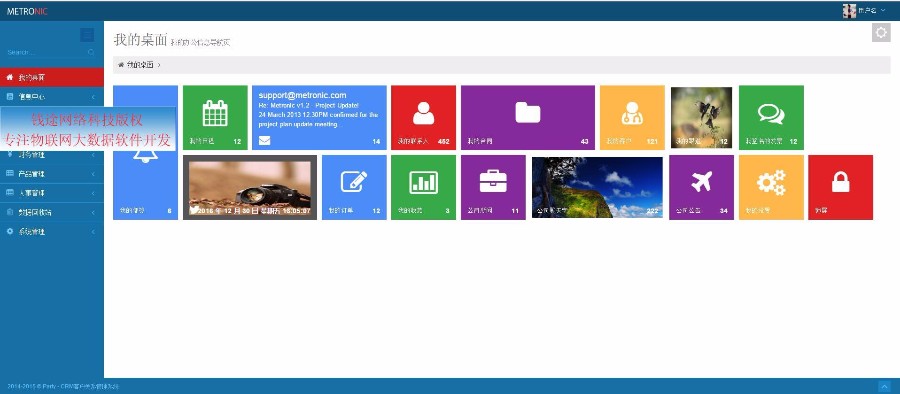Open the red contacts person tile

coord(424,117)
